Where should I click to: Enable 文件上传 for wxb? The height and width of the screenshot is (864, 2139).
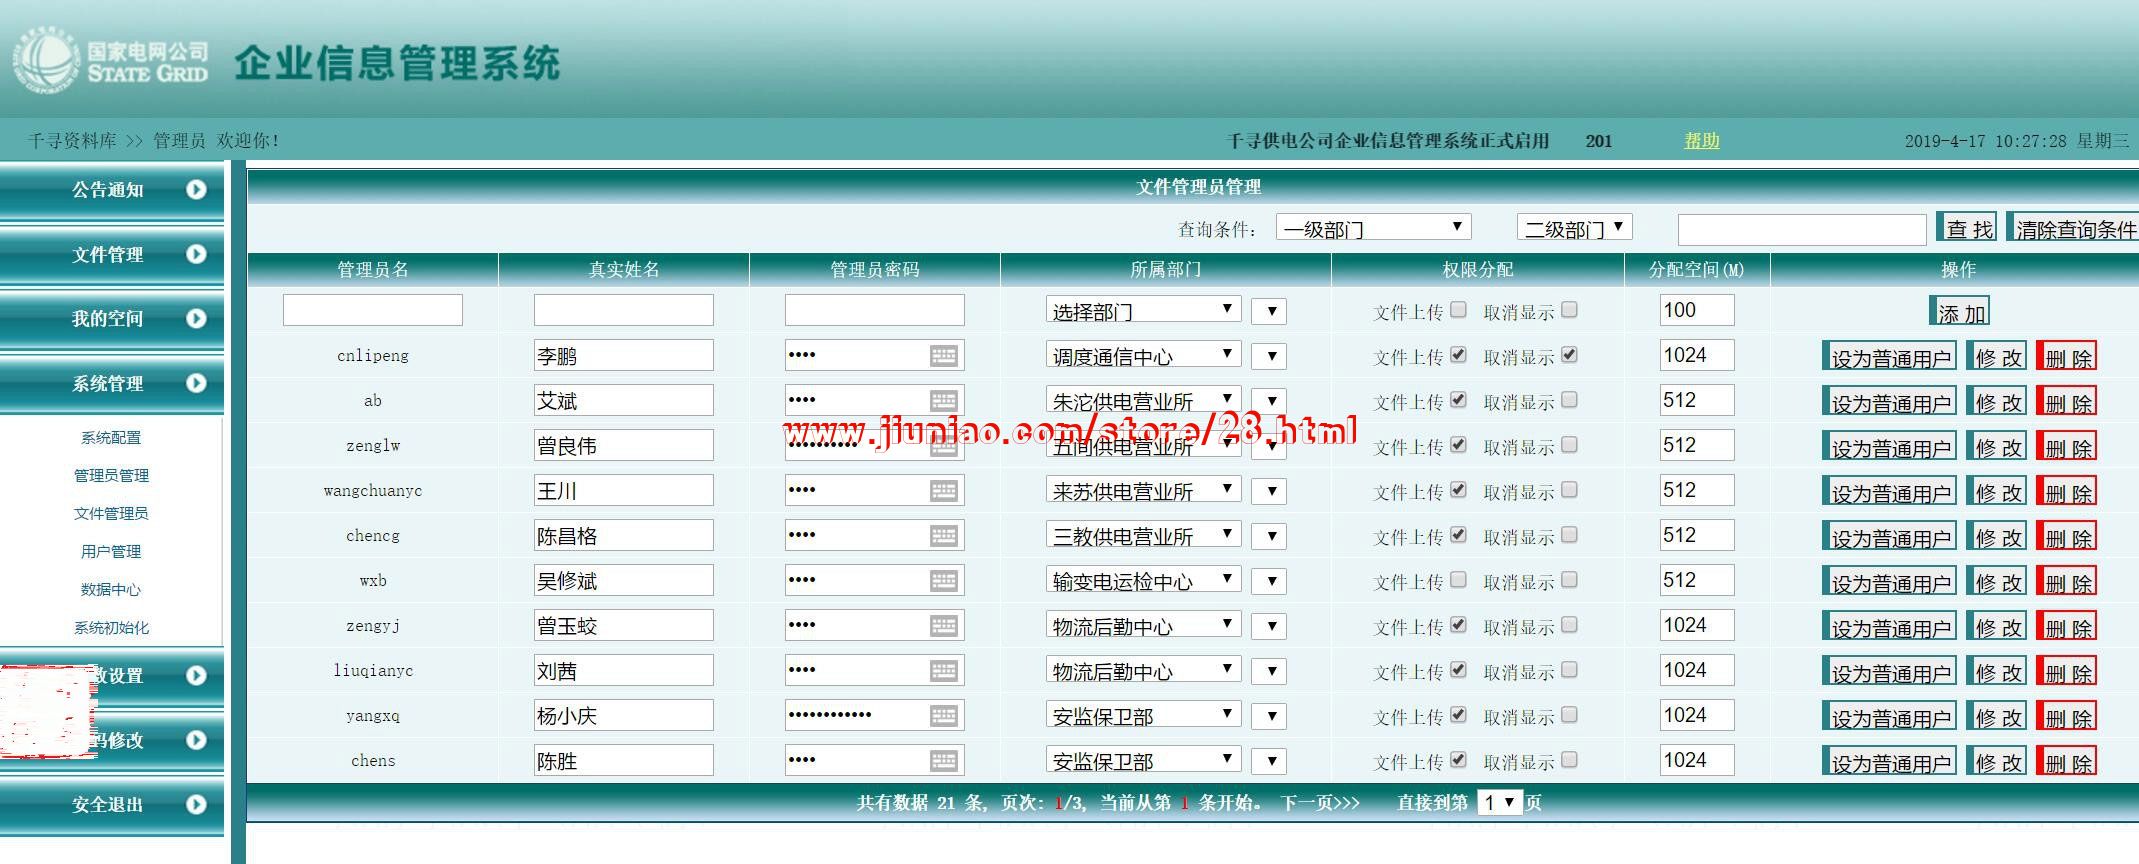[1459, 580]
